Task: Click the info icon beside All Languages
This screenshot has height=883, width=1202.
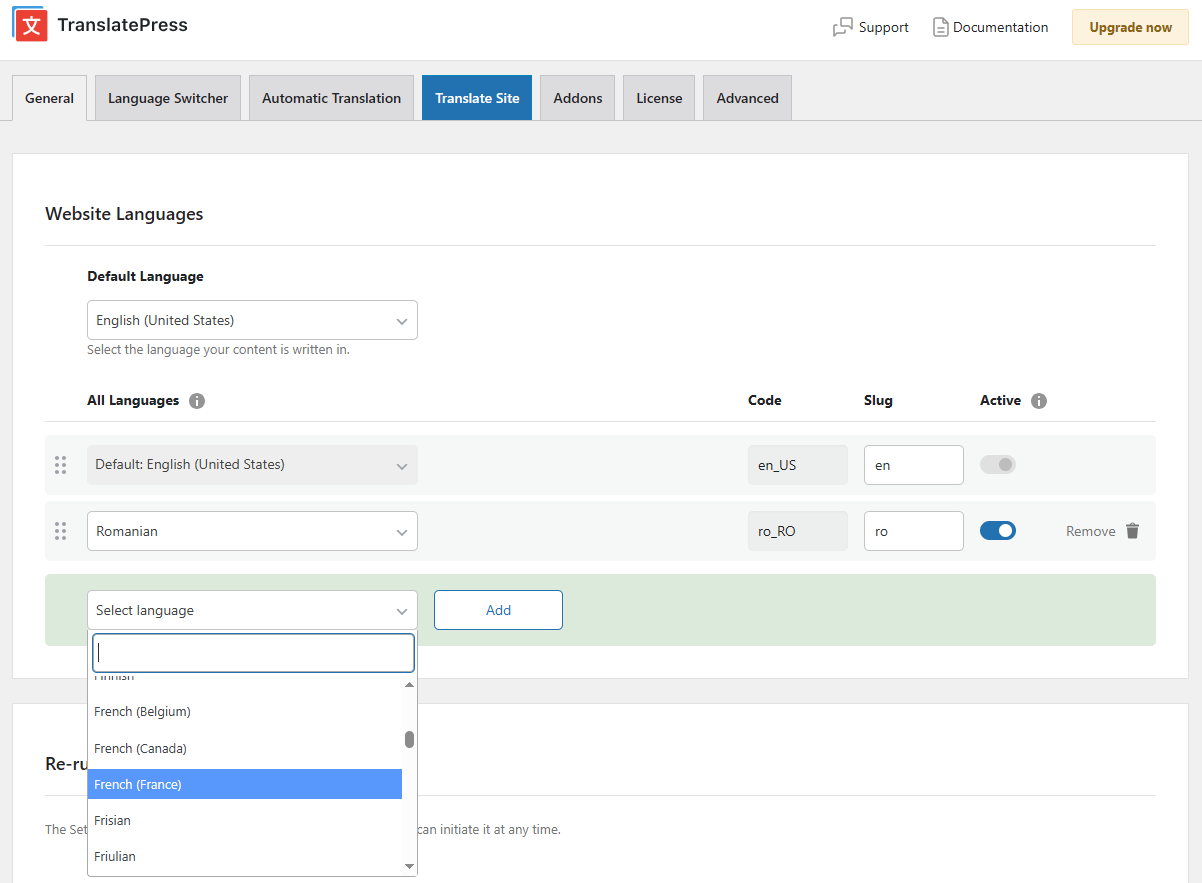Action: point(197,400)
